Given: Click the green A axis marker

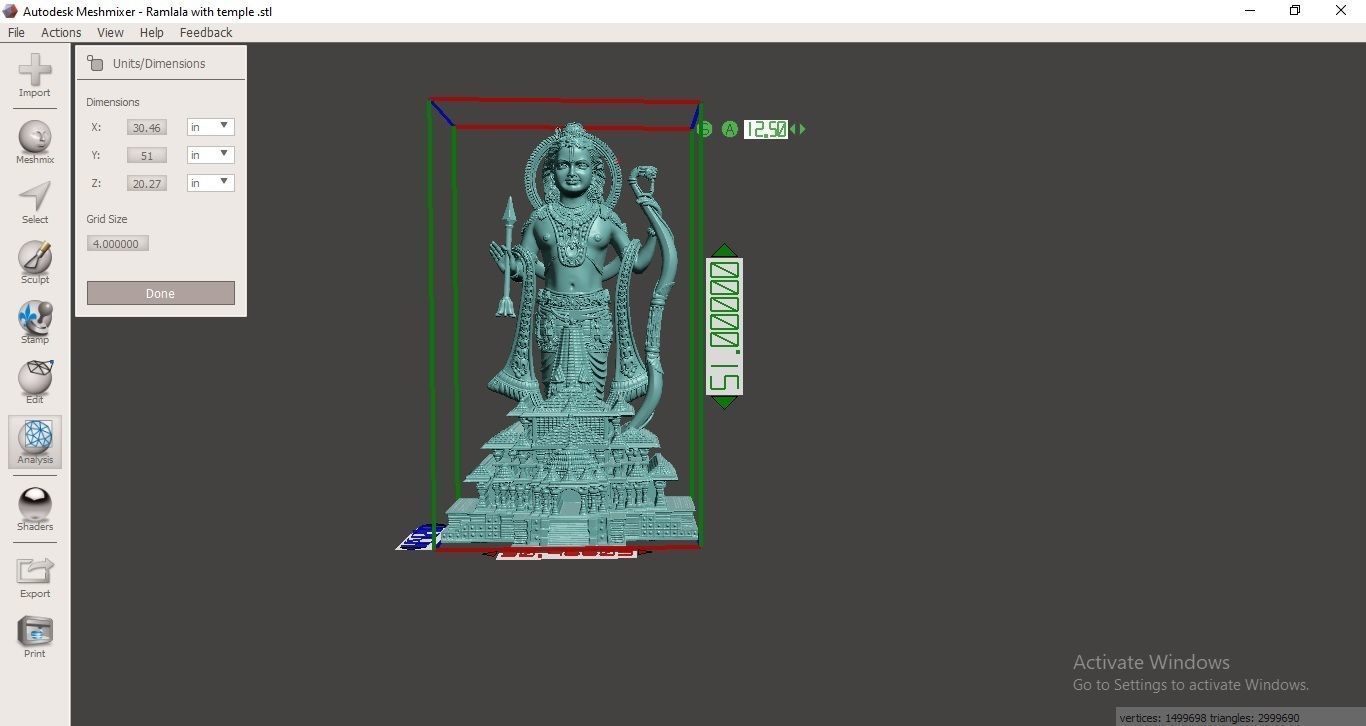Looking at the screenshot, I should point(730,129).
